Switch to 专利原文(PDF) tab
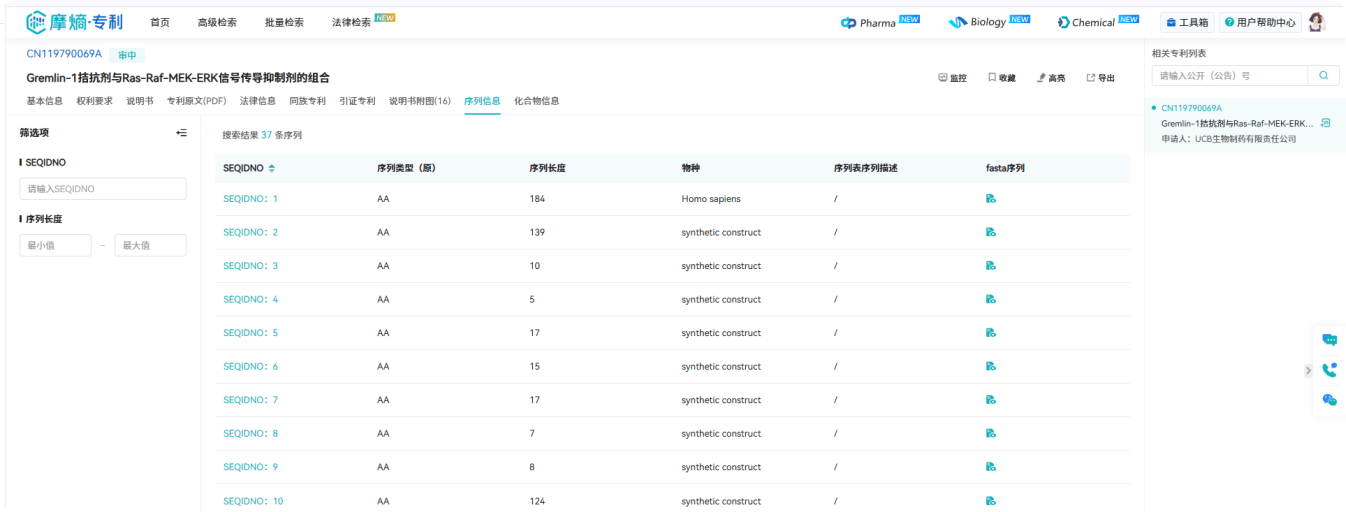1346x512 pixels. click(x=197, y=101)
